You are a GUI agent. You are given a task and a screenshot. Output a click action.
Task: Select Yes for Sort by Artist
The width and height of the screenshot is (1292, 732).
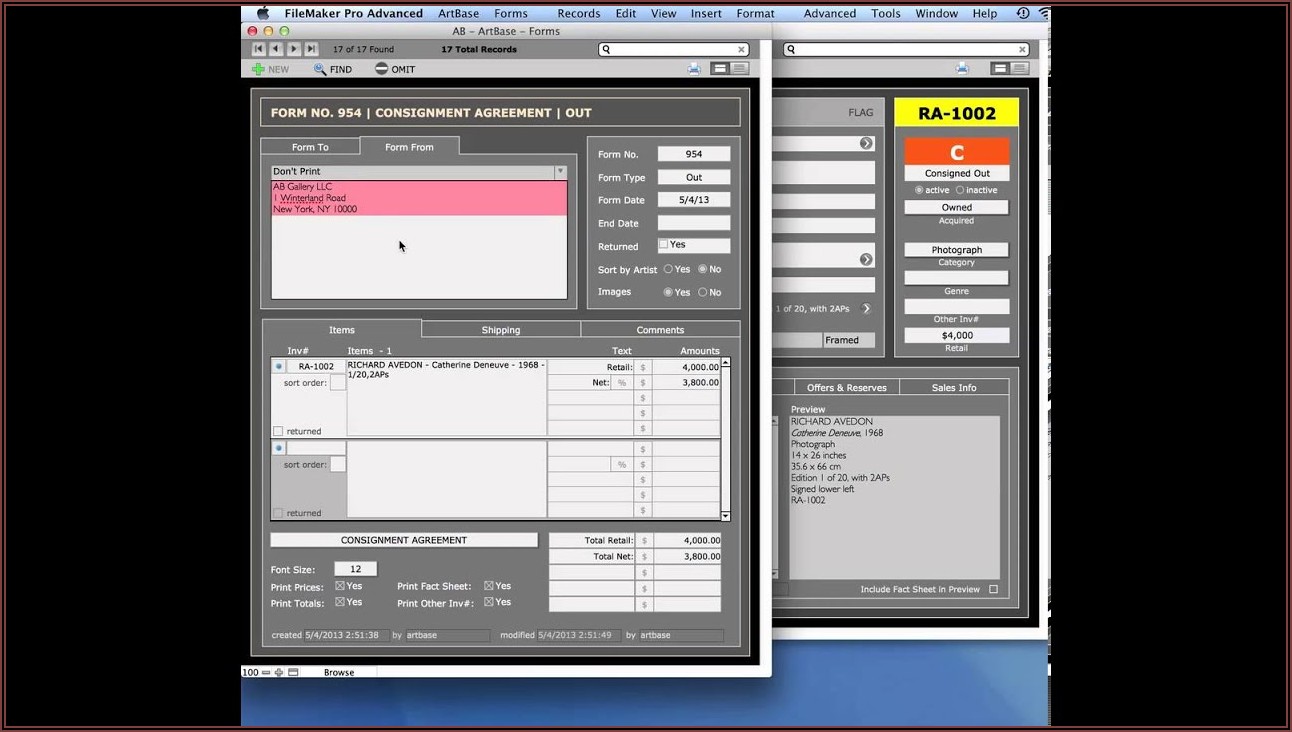pos(668,269)
